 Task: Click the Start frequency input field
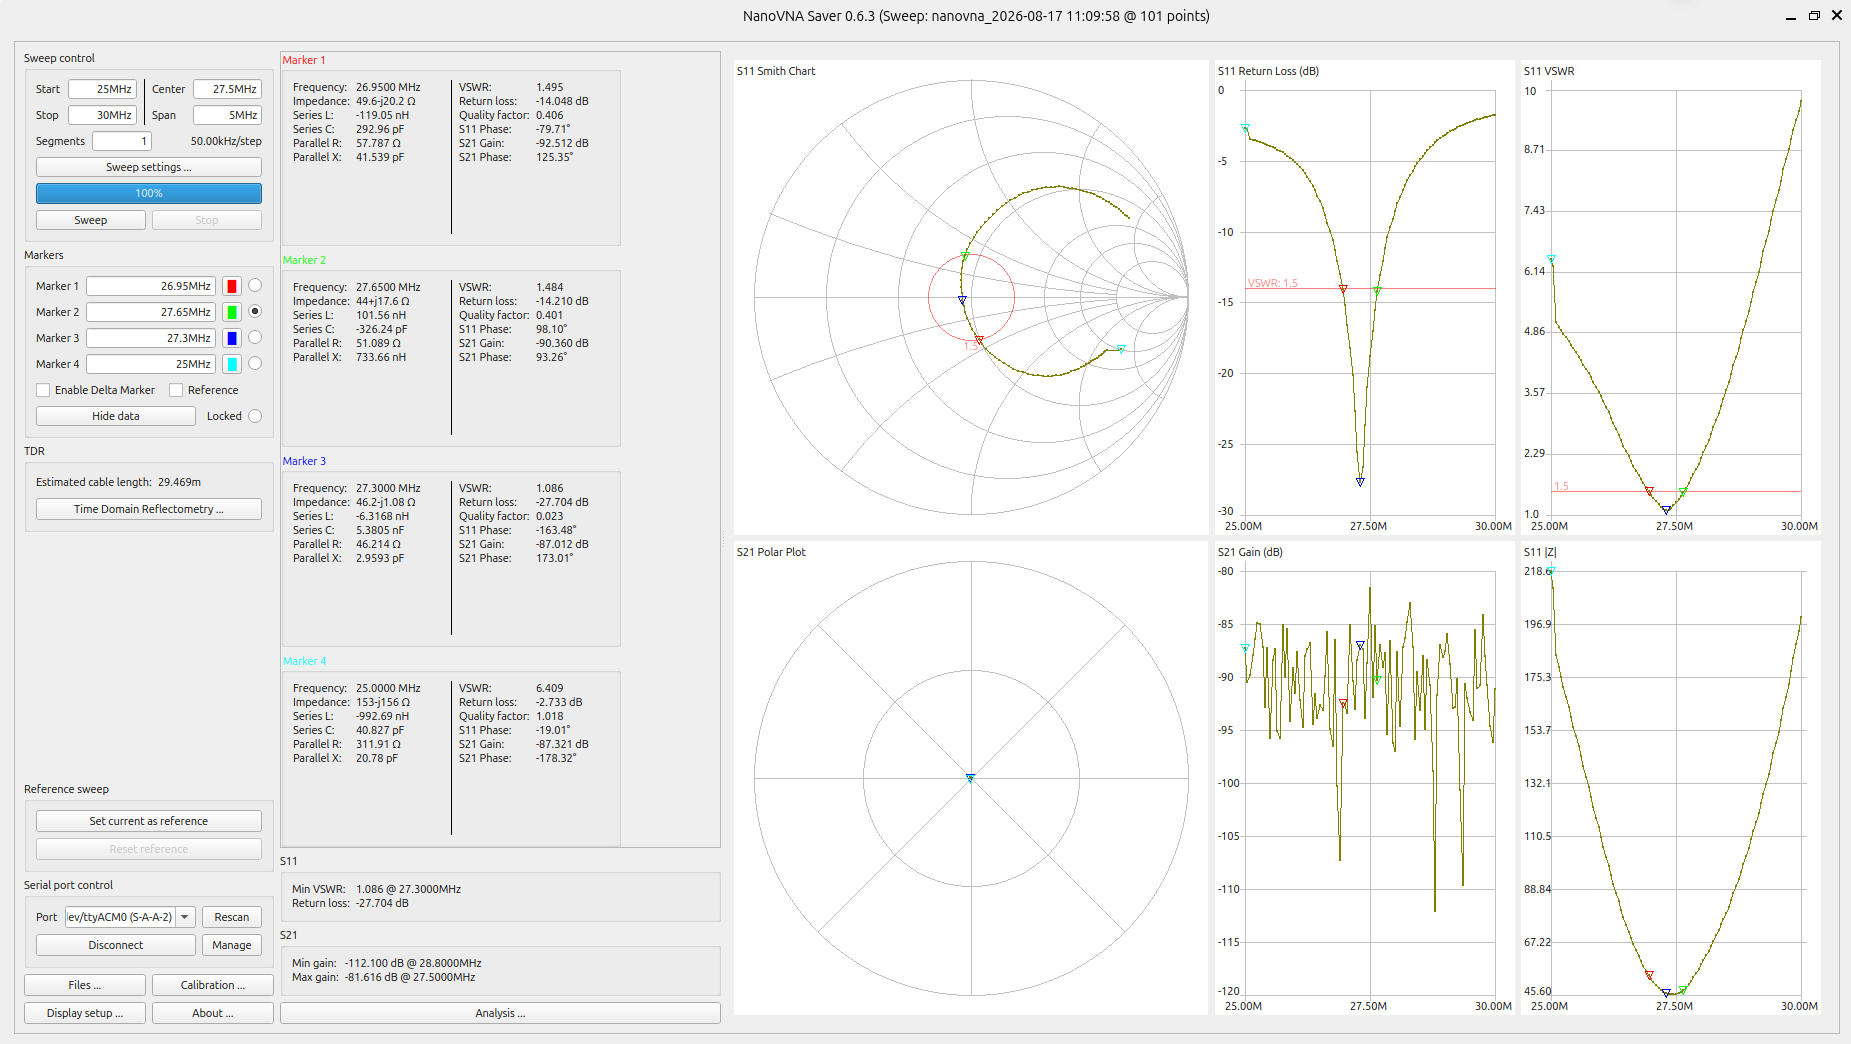tap(102, 89)
